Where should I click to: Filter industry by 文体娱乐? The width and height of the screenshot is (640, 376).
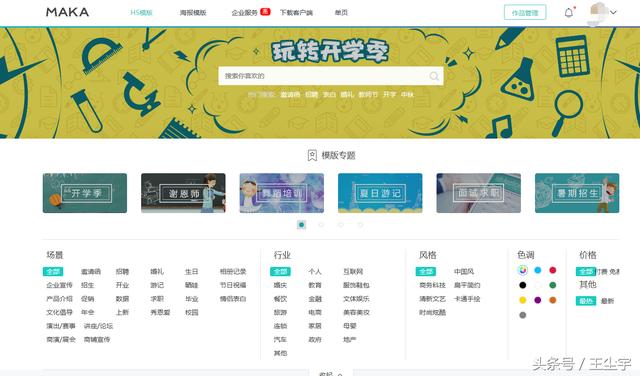tap(356, 299)
